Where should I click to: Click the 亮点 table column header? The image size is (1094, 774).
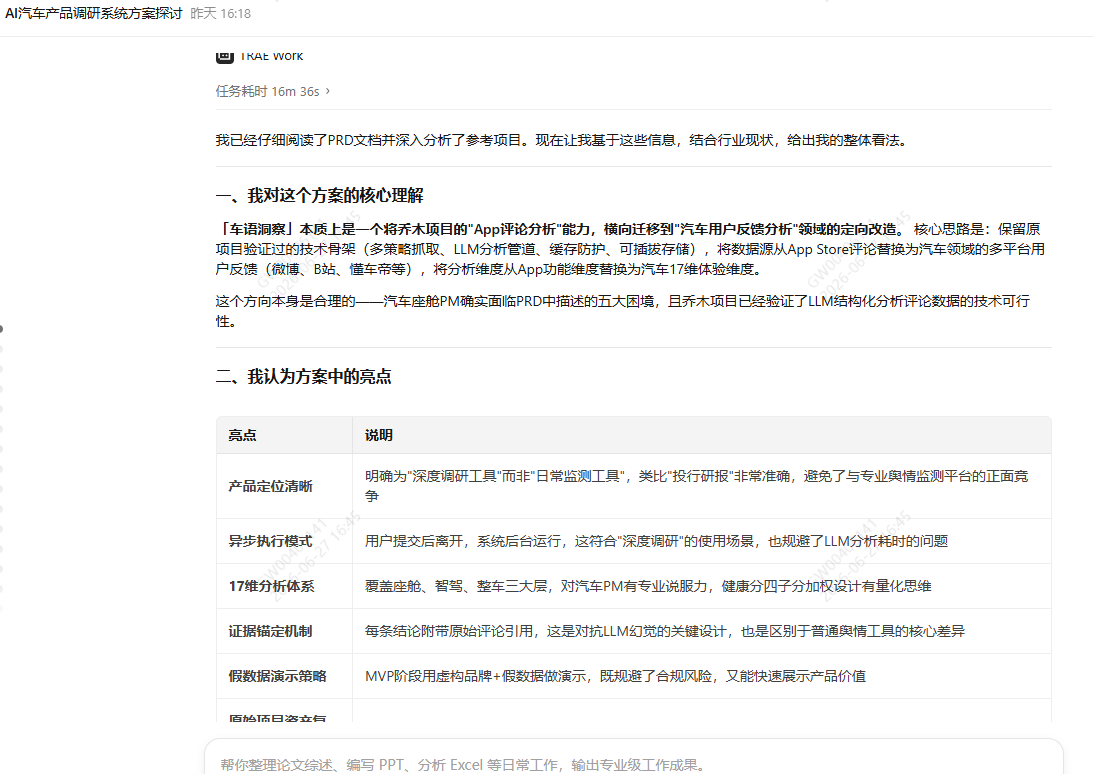coord(285,435)
